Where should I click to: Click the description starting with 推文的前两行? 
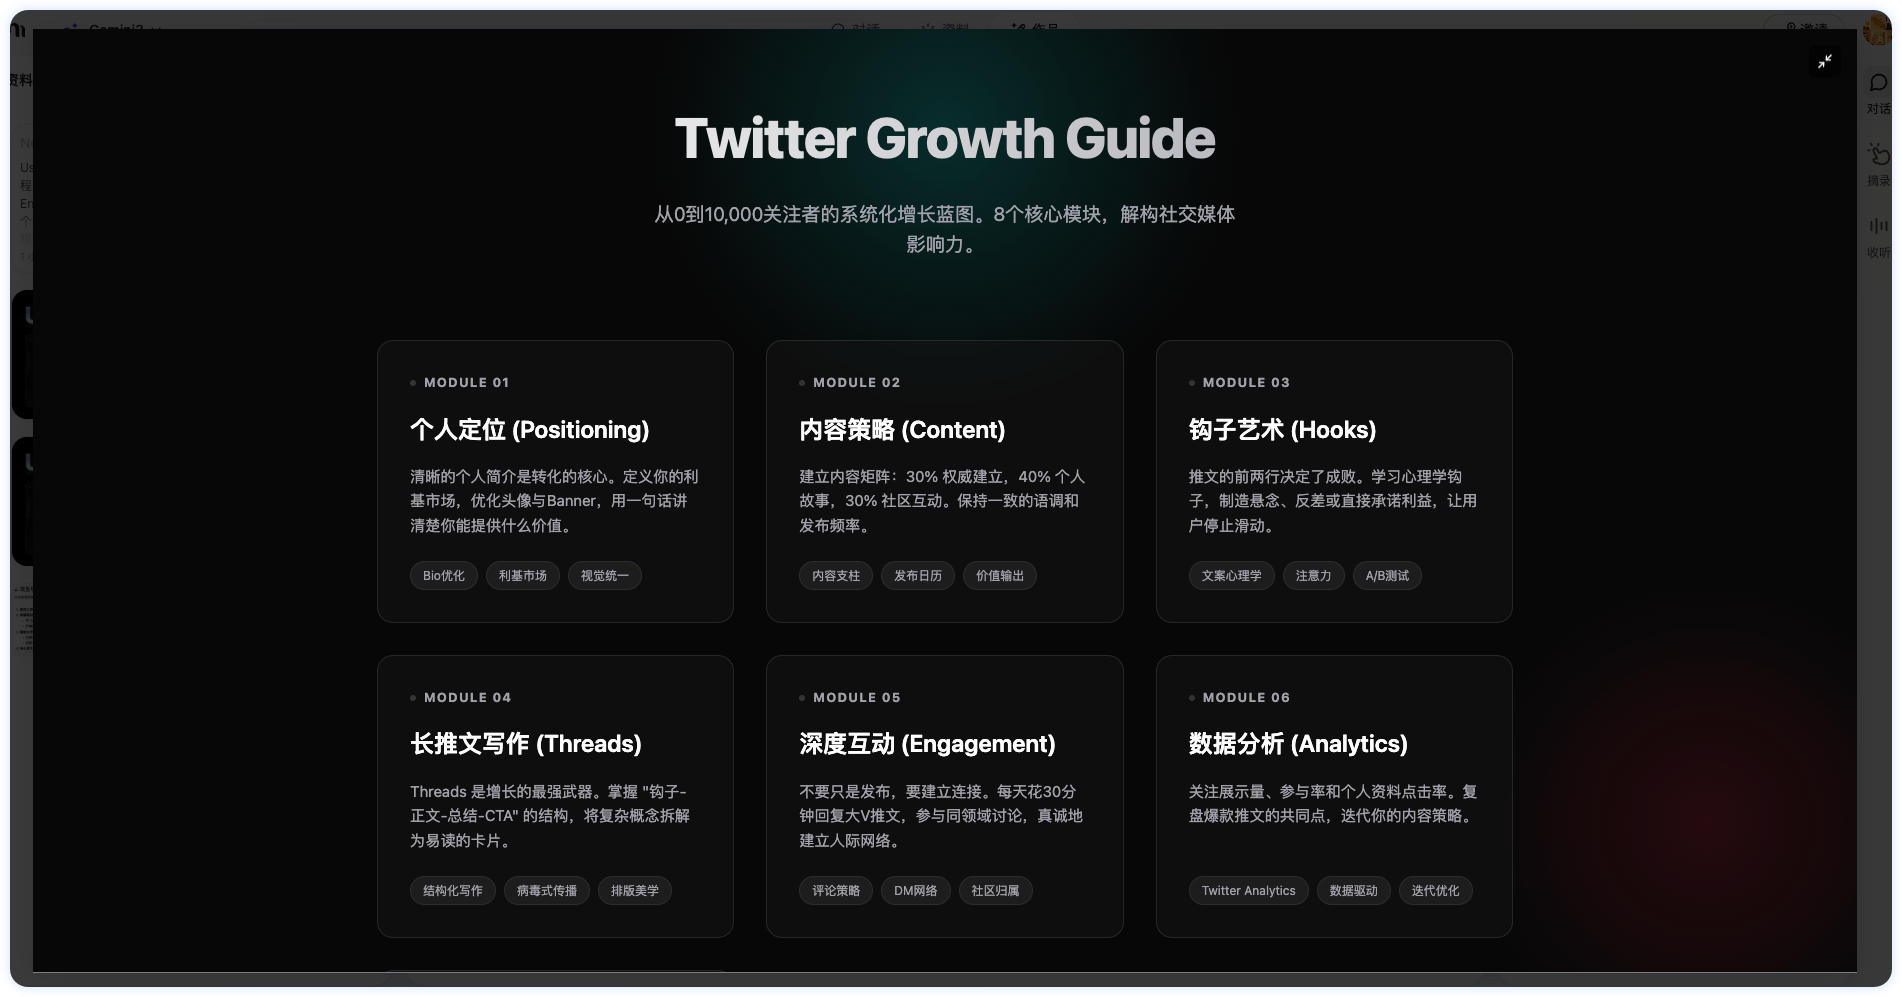1333,501
